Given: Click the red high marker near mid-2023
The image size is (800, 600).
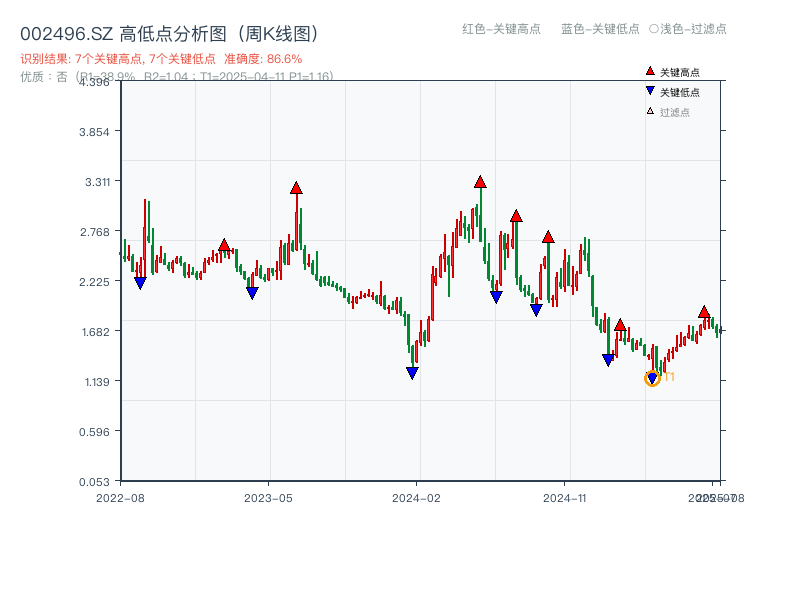Looking at the screenshot, I should click(x=296, y=188).
